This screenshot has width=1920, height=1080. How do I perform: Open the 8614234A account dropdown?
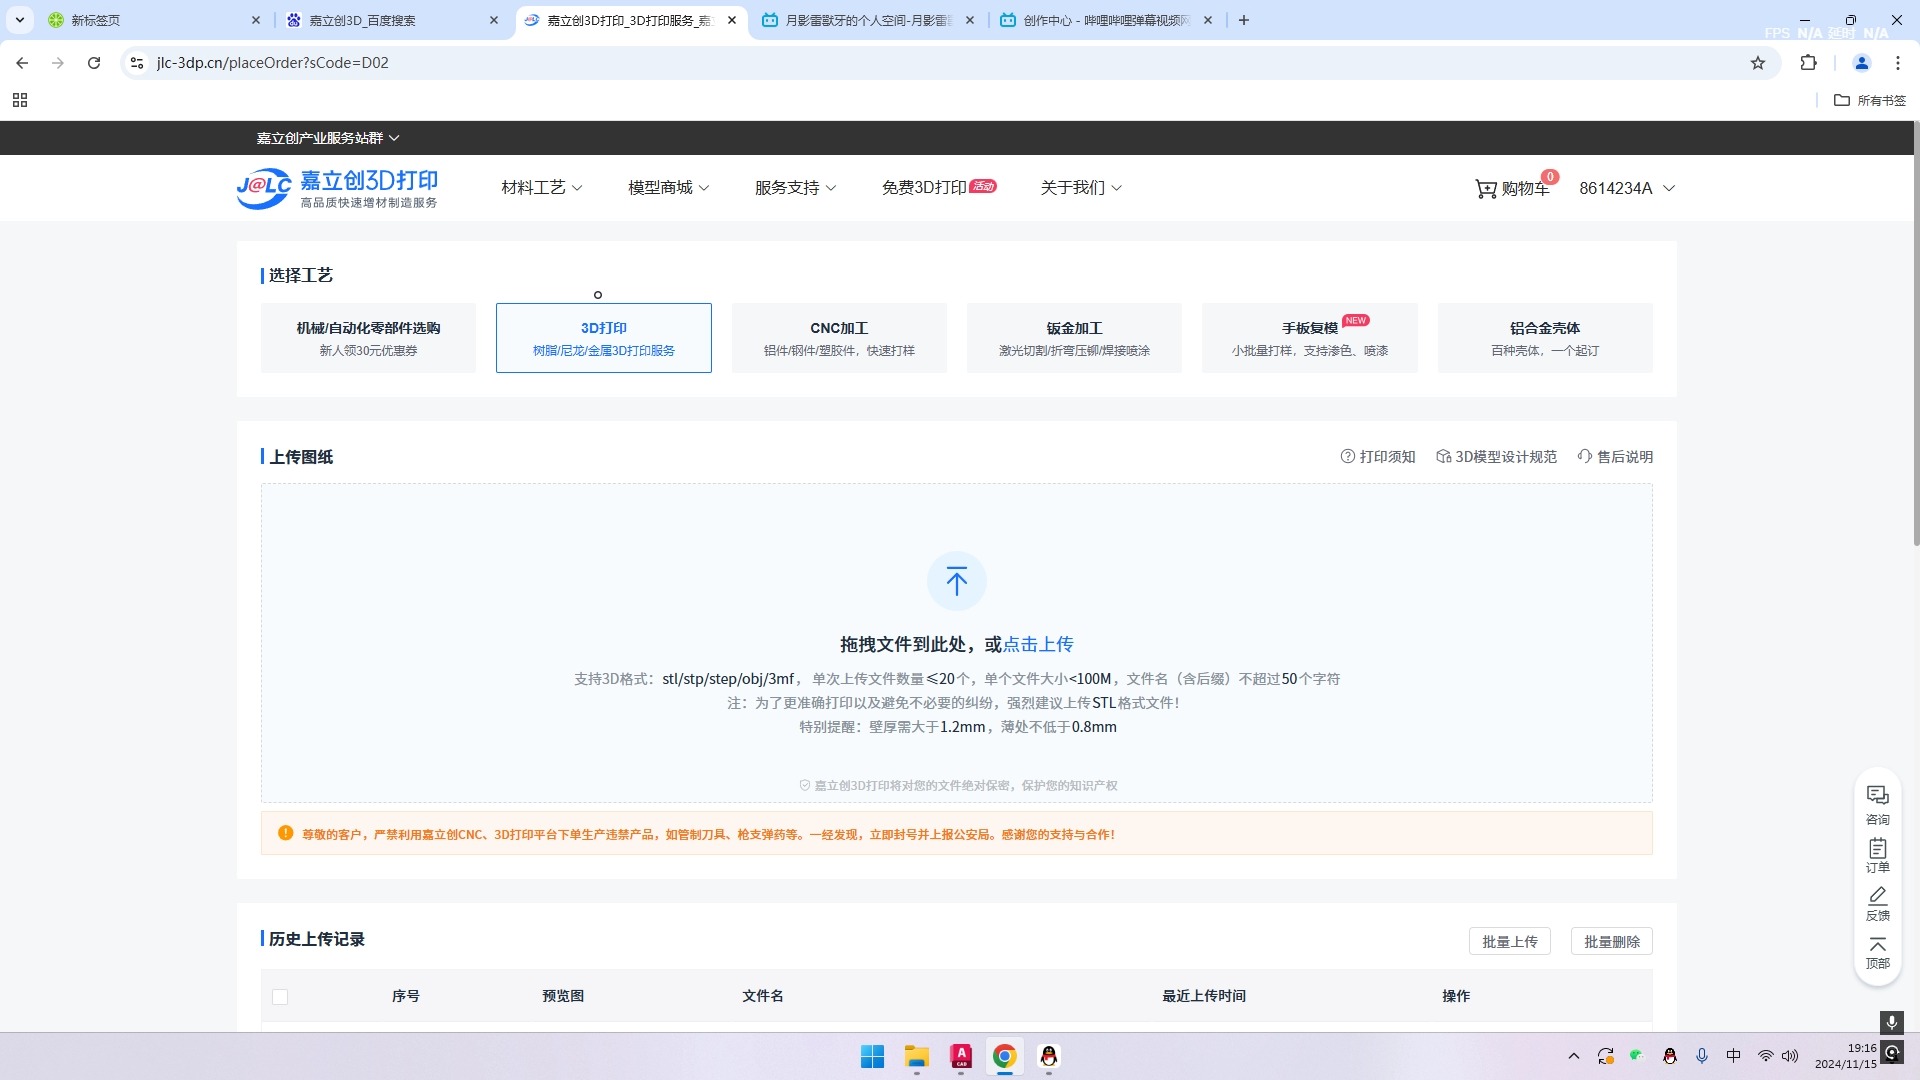(1627, 188)
